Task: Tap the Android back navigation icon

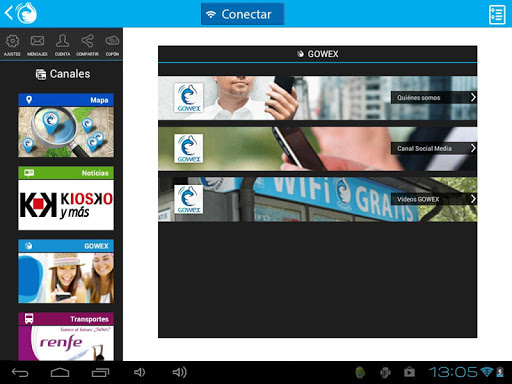Action: [20, 372]
